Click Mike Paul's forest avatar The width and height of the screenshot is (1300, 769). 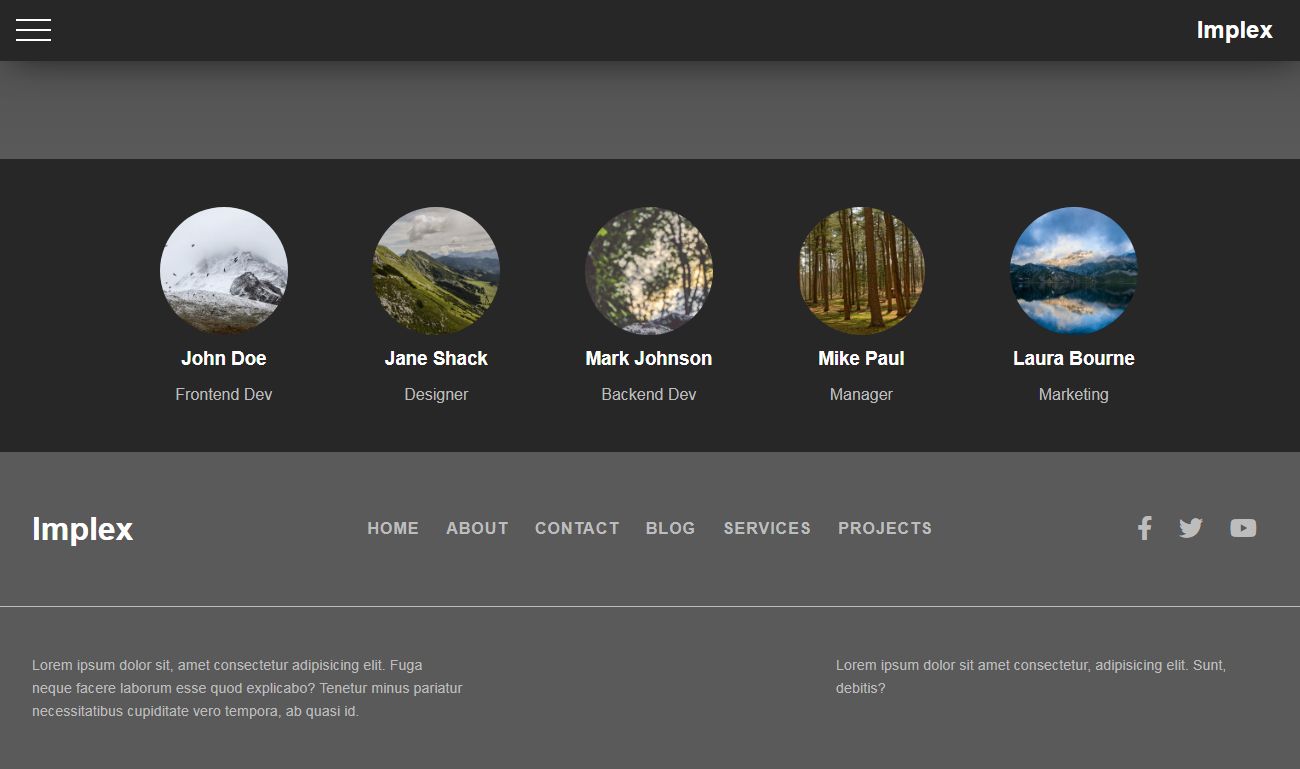point(861,271)
